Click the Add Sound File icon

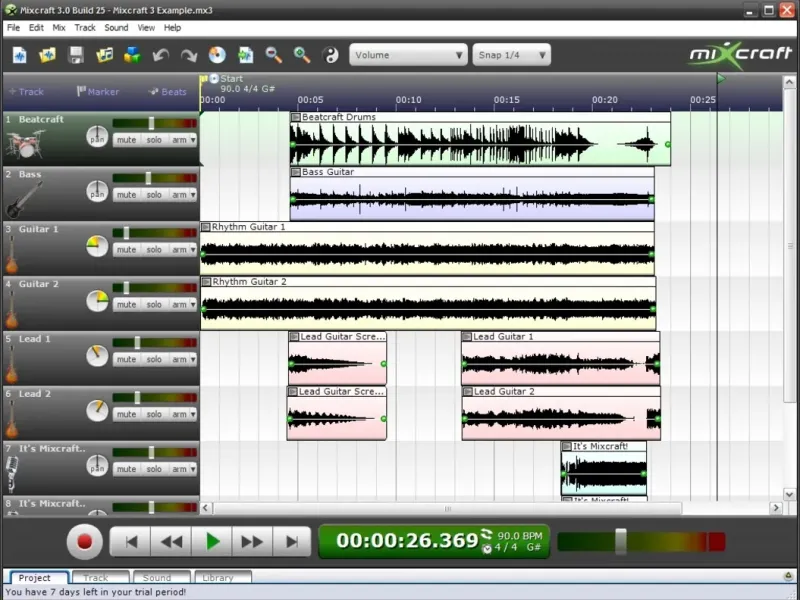click(x=105, y=55)
